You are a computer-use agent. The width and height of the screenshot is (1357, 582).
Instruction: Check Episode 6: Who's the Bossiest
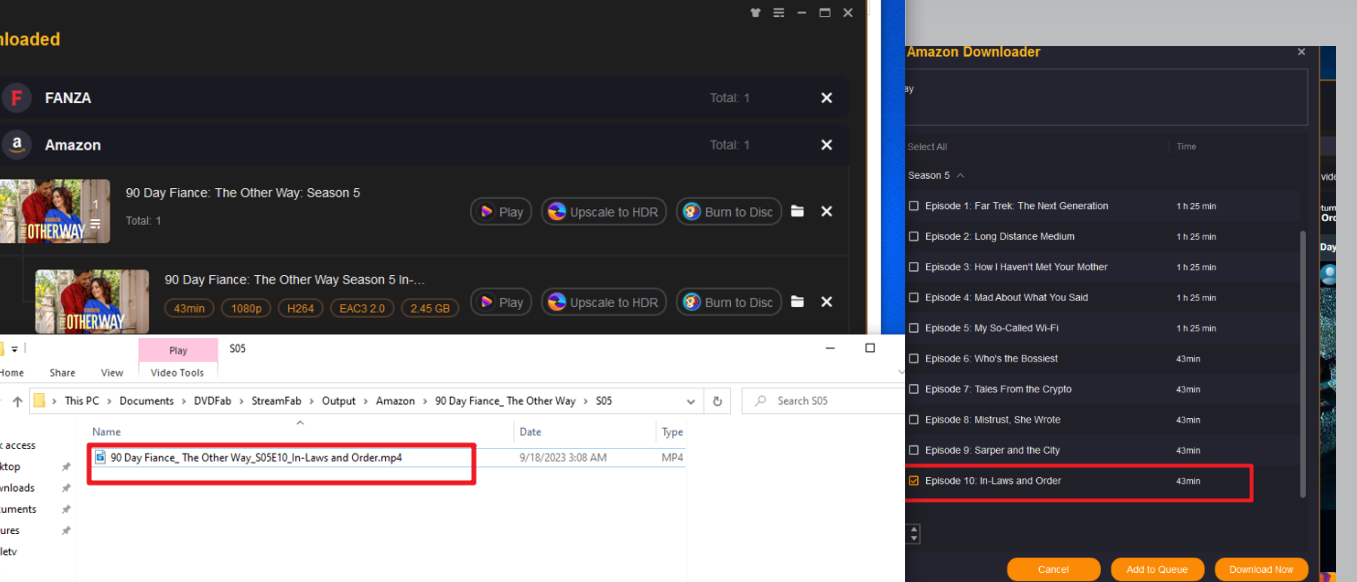(913, 359)
